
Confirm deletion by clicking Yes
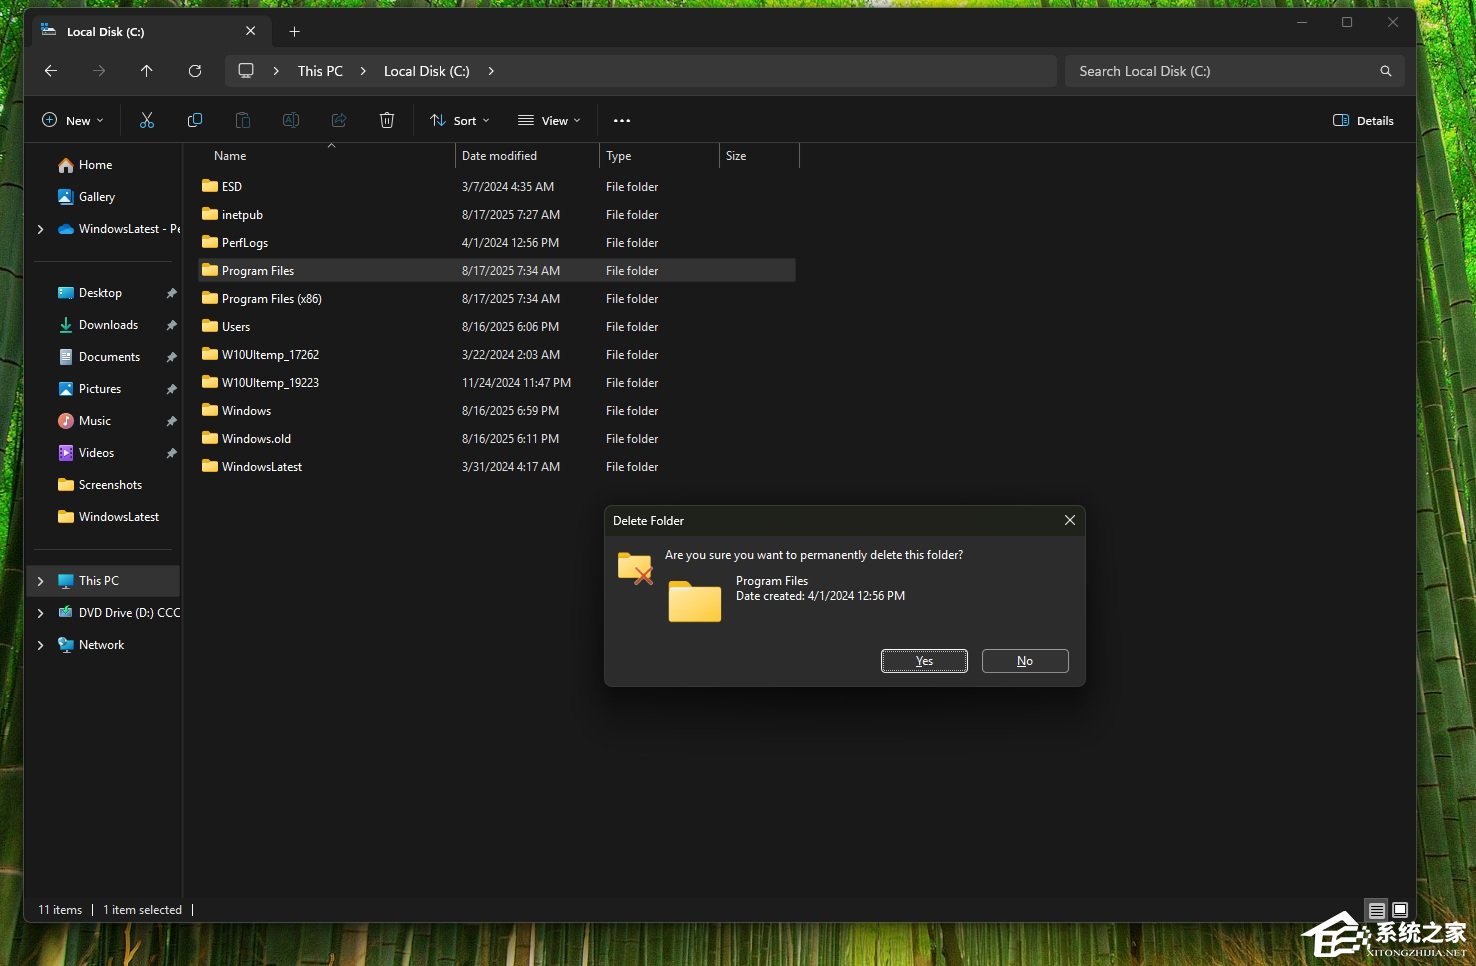[x=924, y=661]
